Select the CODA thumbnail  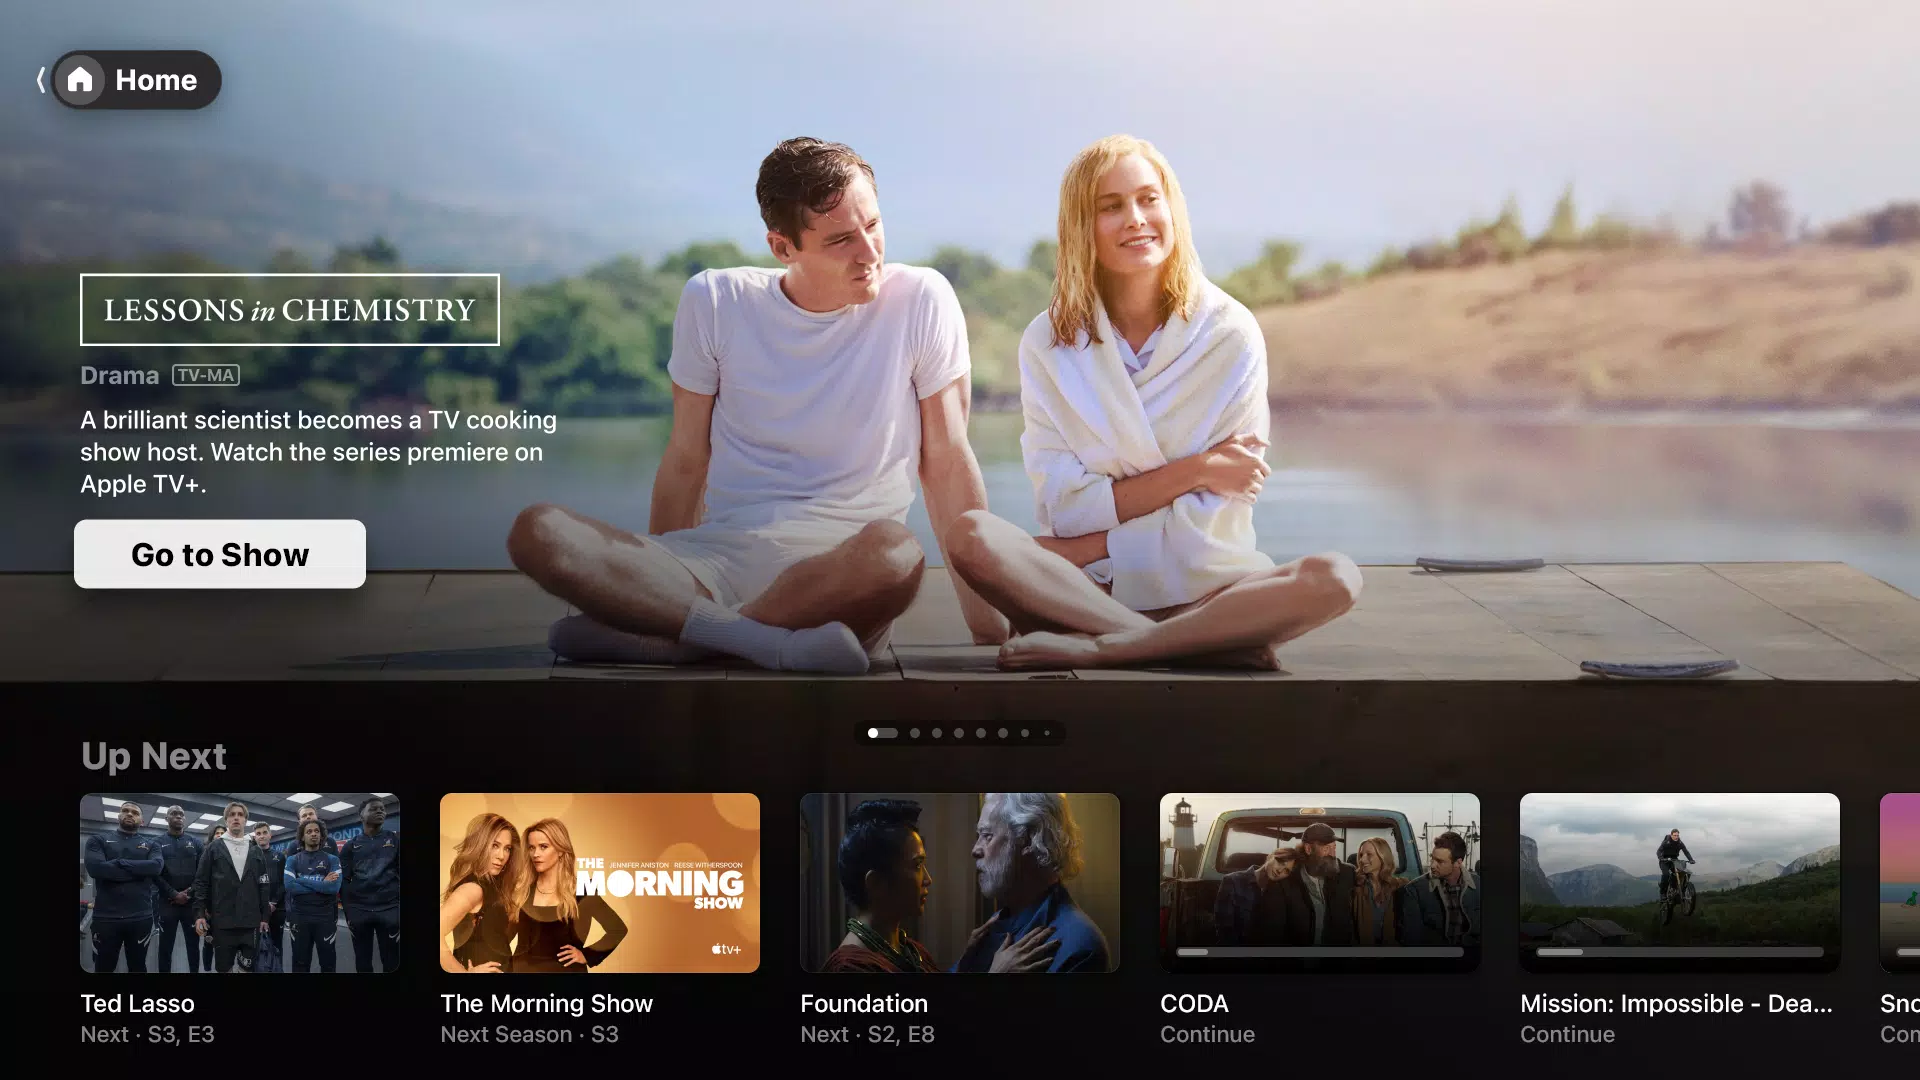click(1319, 881)
